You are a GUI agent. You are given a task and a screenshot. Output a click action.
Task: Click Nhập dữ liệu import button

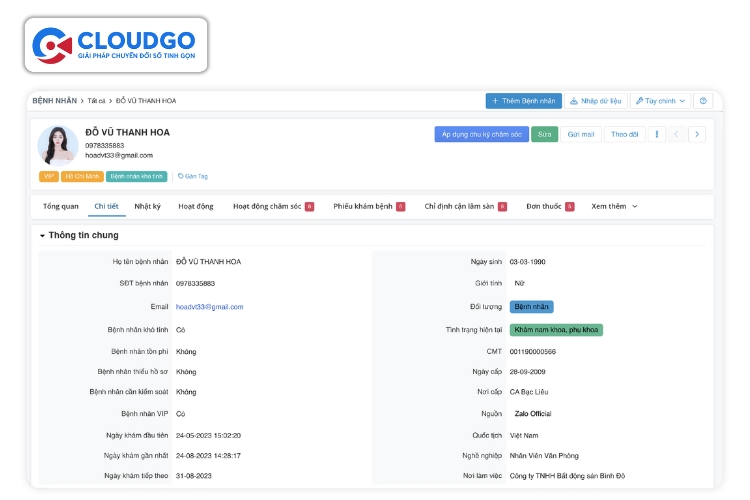595,101
